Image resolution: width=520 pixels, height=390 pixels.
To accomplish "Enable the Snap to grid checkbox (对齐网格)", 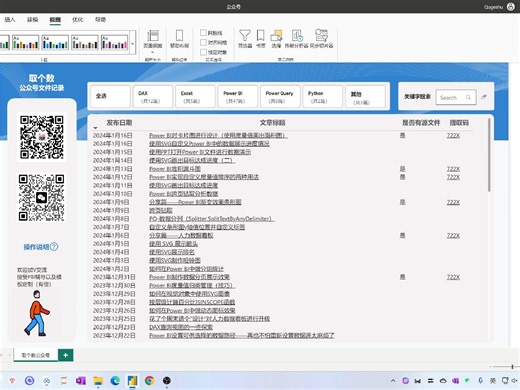I will tap(203, 42).
